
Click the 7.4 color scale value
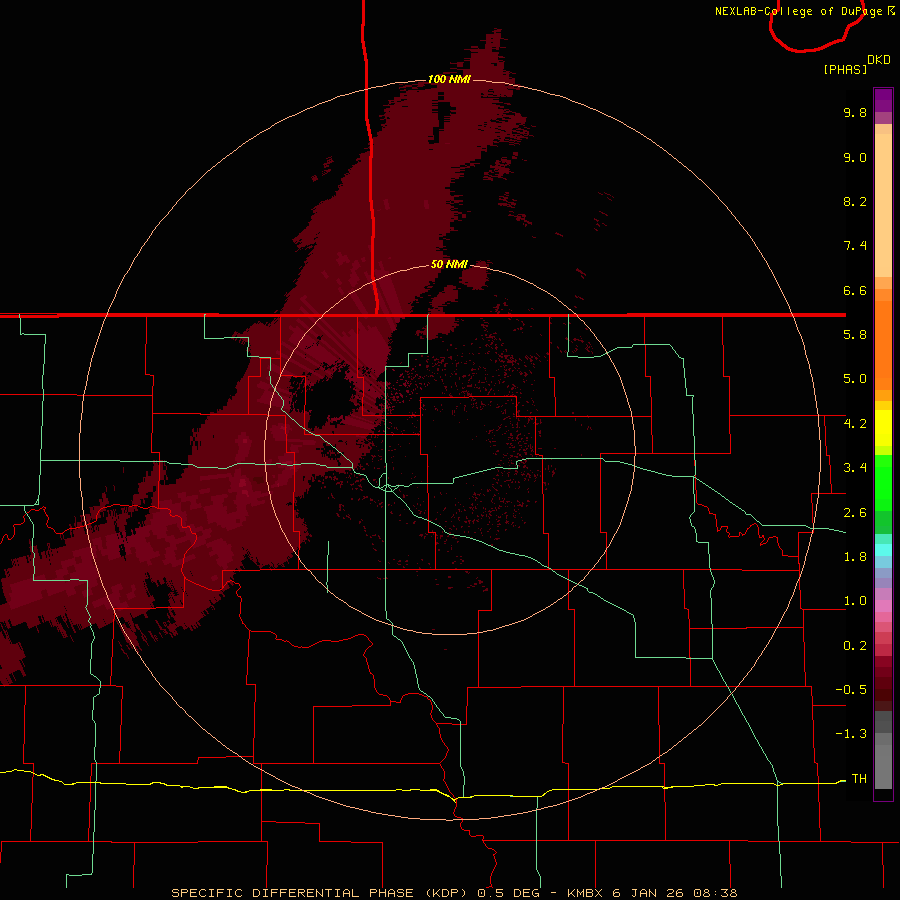coord(855,246)
